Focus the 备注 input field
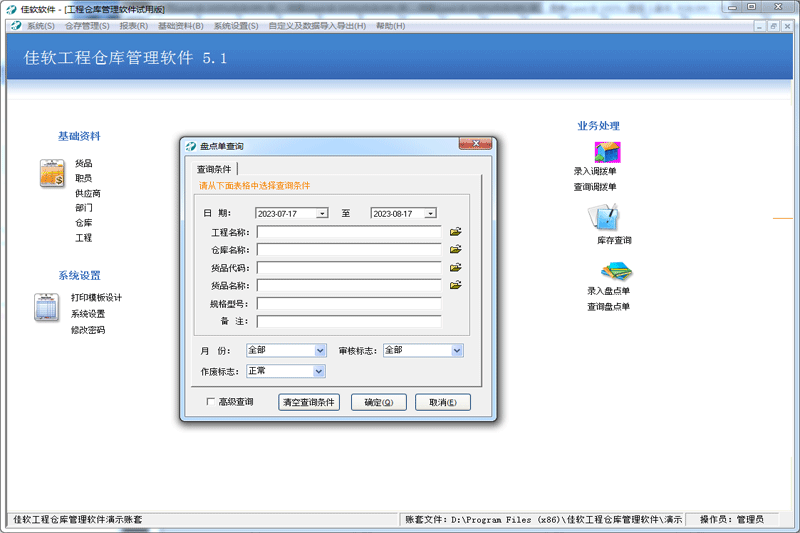The height and width of the screenshot is (533, 800). point(349,321)
